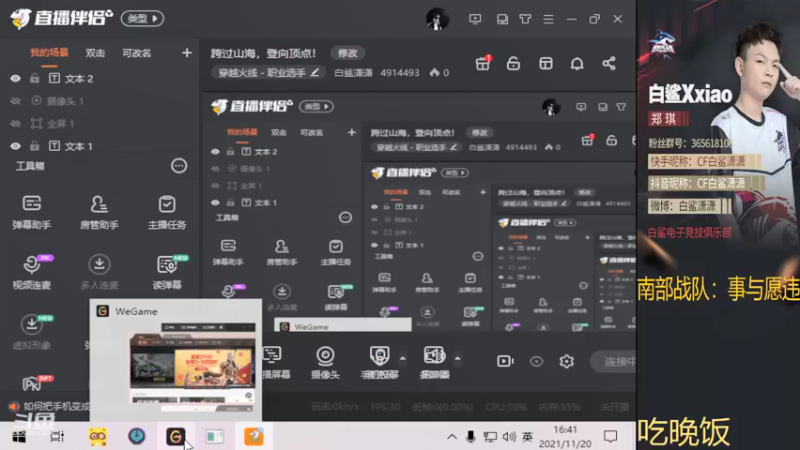Toggle the lock on 文本 2 in the outermost list
This screenshot has width=800, height=450.
pyautogui.click(x=35, y=78)
